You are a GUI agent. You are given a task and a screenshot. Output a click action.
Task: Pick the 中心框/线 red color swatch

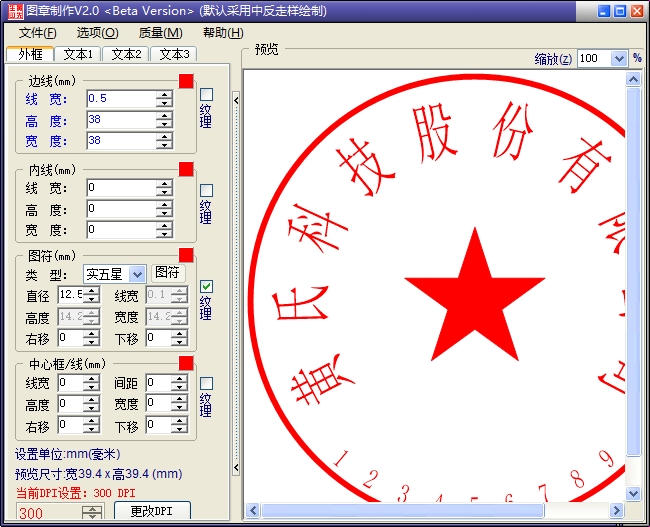(186, 363)
